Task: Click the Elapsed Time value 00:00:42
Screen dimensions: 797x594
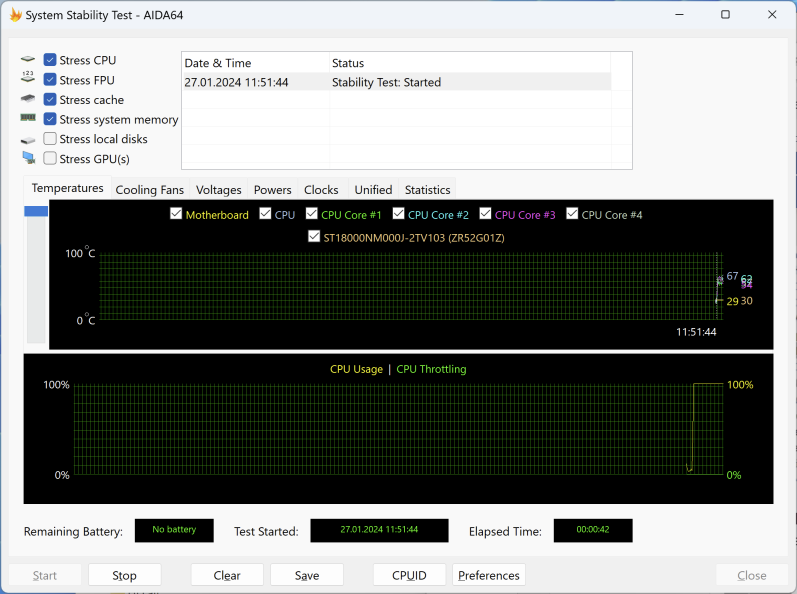Action: pyautogui.click(x=593, y=530)
